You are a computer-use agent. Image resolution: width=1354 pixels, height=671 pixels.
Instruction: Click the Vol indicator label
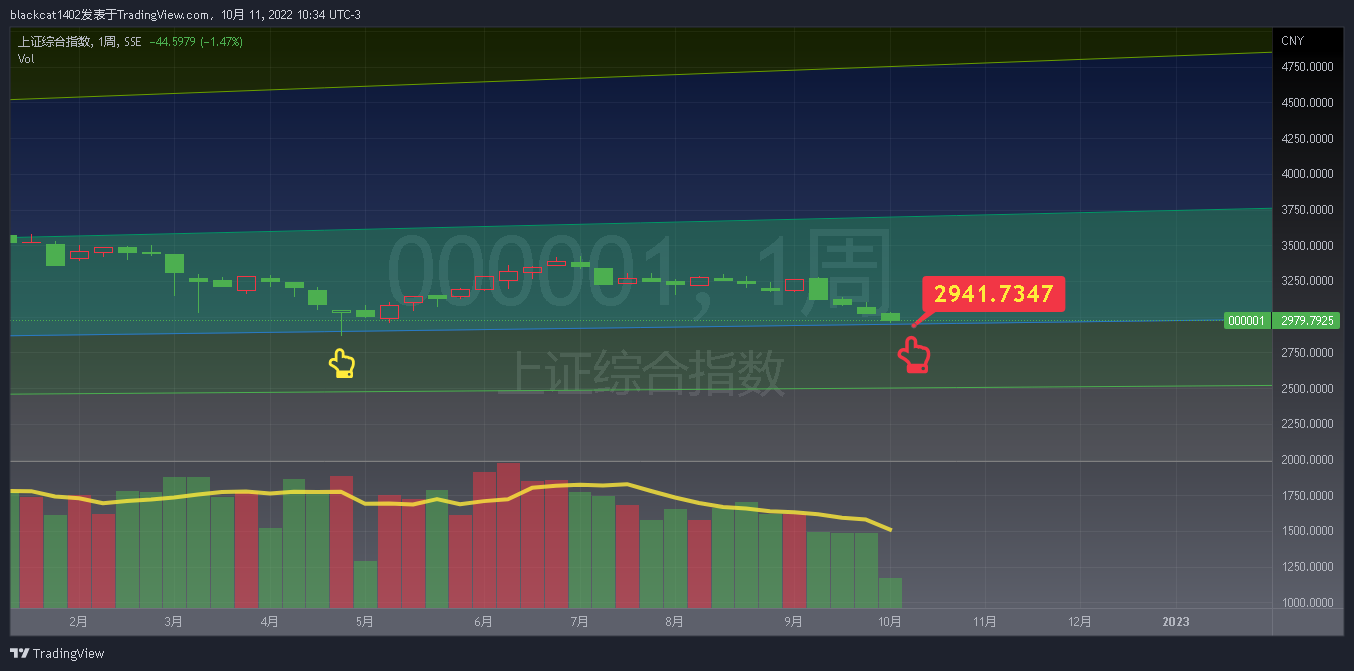tap(26, 59)
